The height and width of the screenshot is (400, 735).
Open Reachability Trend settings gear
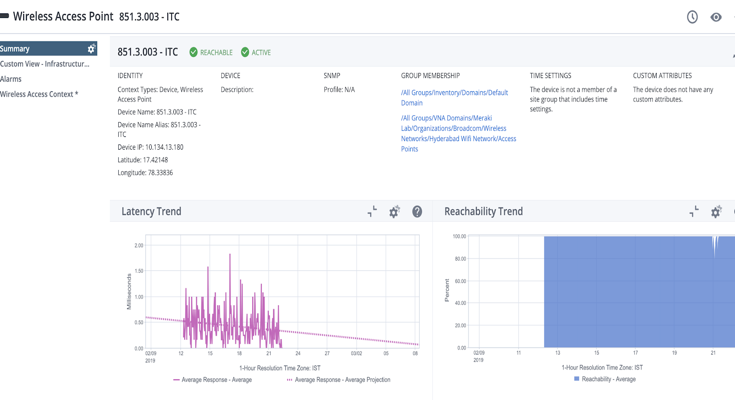[716, 212]
